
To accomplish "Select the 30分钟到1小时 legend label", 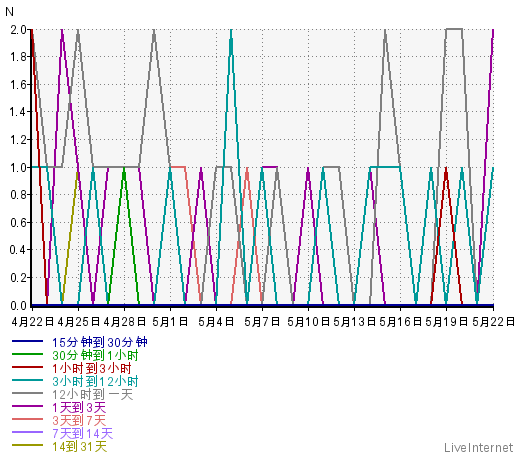I will click(x=95, y=355).
